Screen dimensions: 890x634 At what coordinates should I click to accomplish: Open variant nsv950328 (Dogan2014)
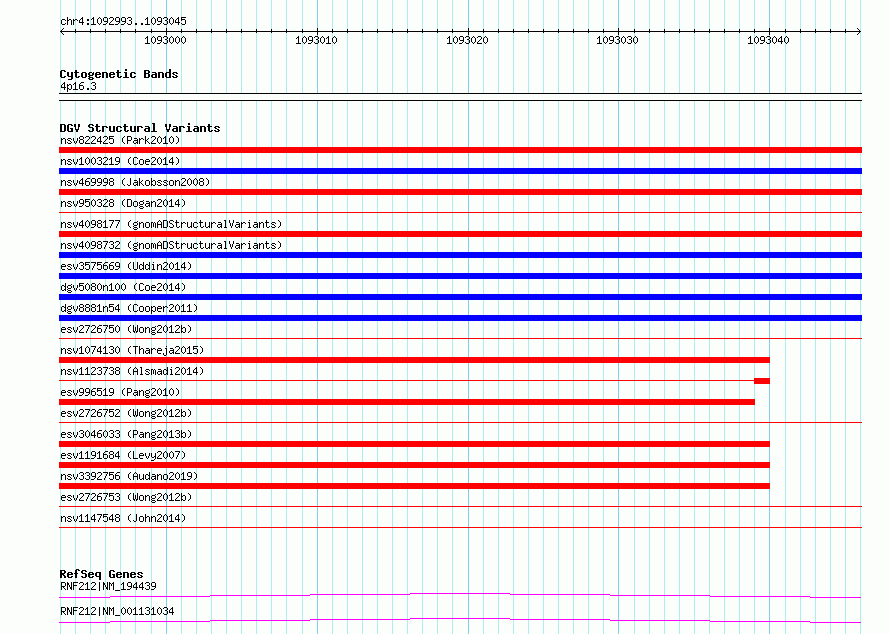(123, 203)
